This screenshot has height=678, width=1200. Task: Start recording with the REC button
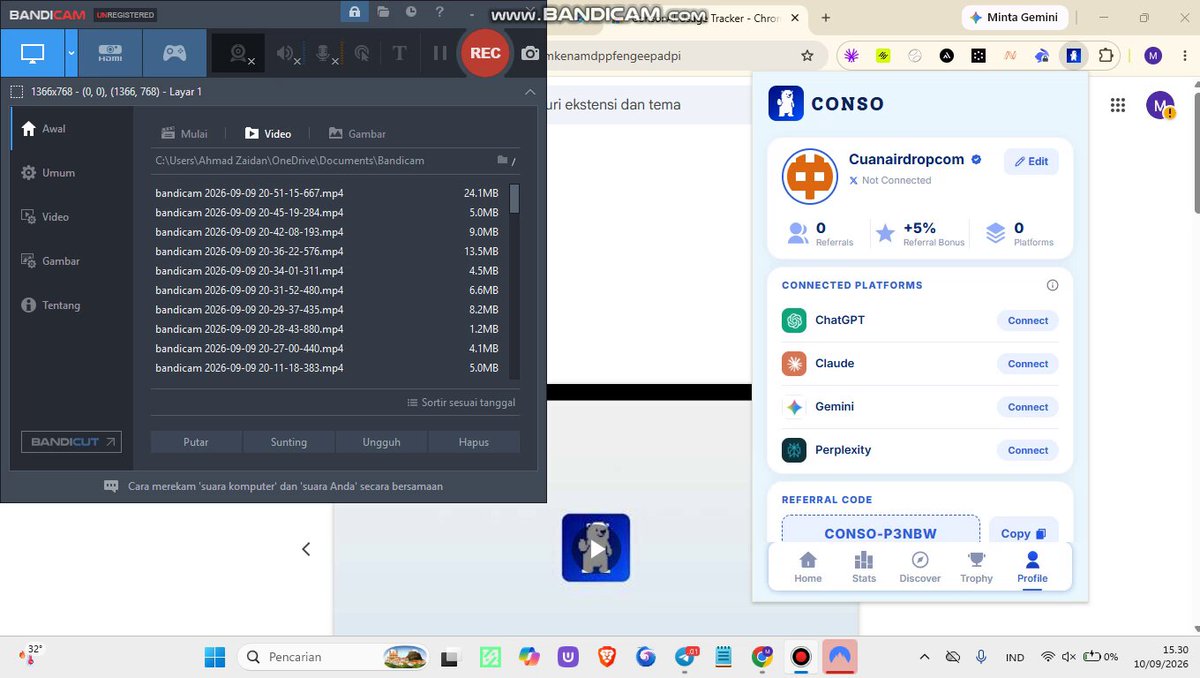[x=485, y=53]
